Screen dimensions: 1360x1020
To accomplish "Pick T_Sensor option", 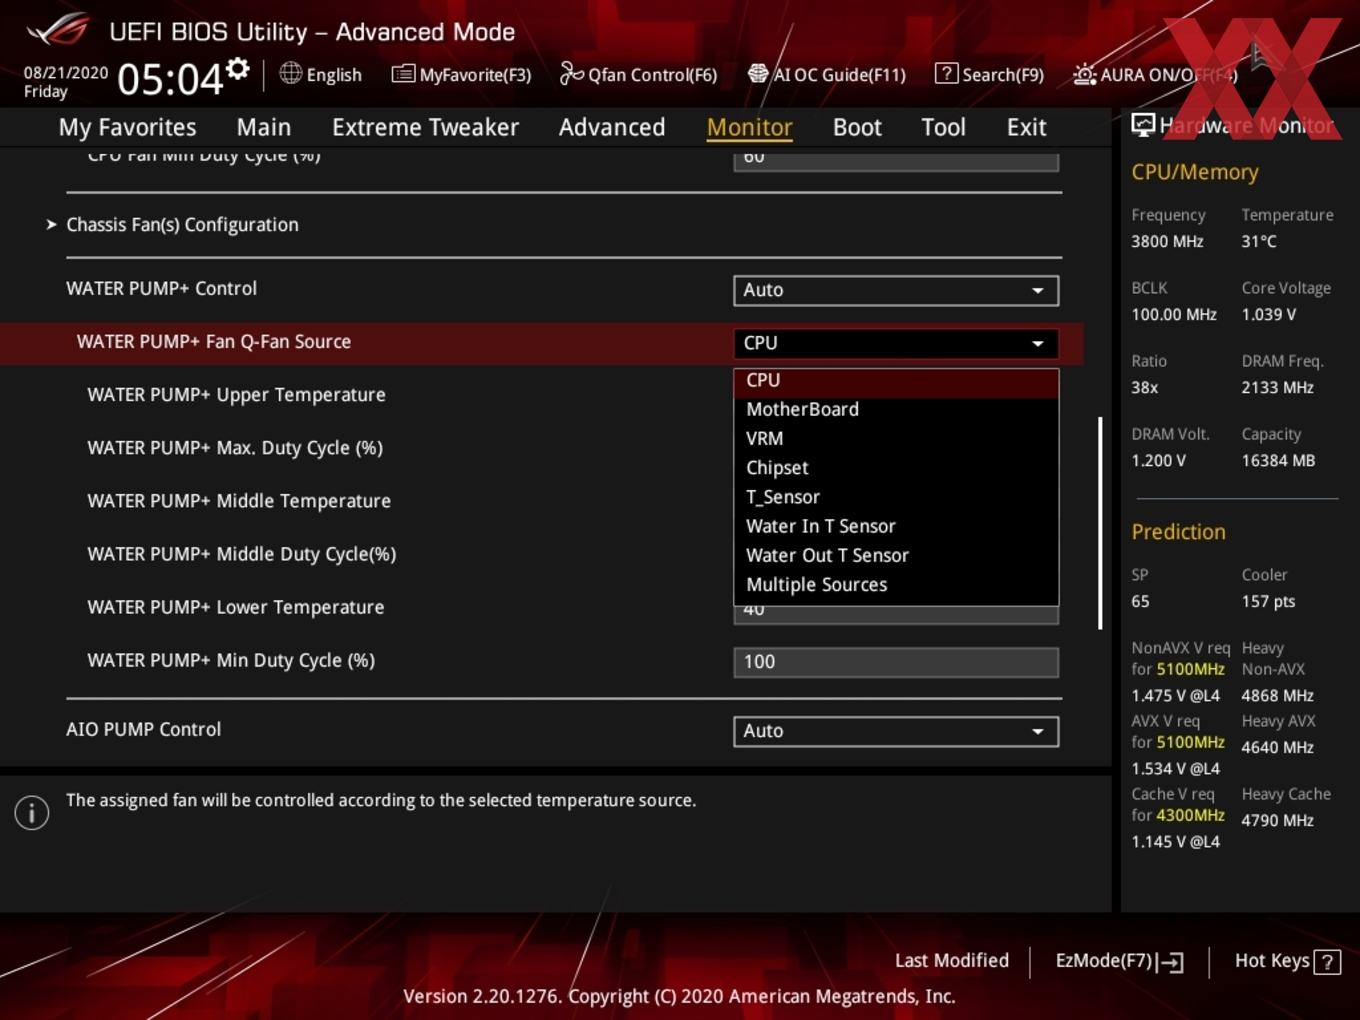I will pyautogui.click(x=896, y=497).
